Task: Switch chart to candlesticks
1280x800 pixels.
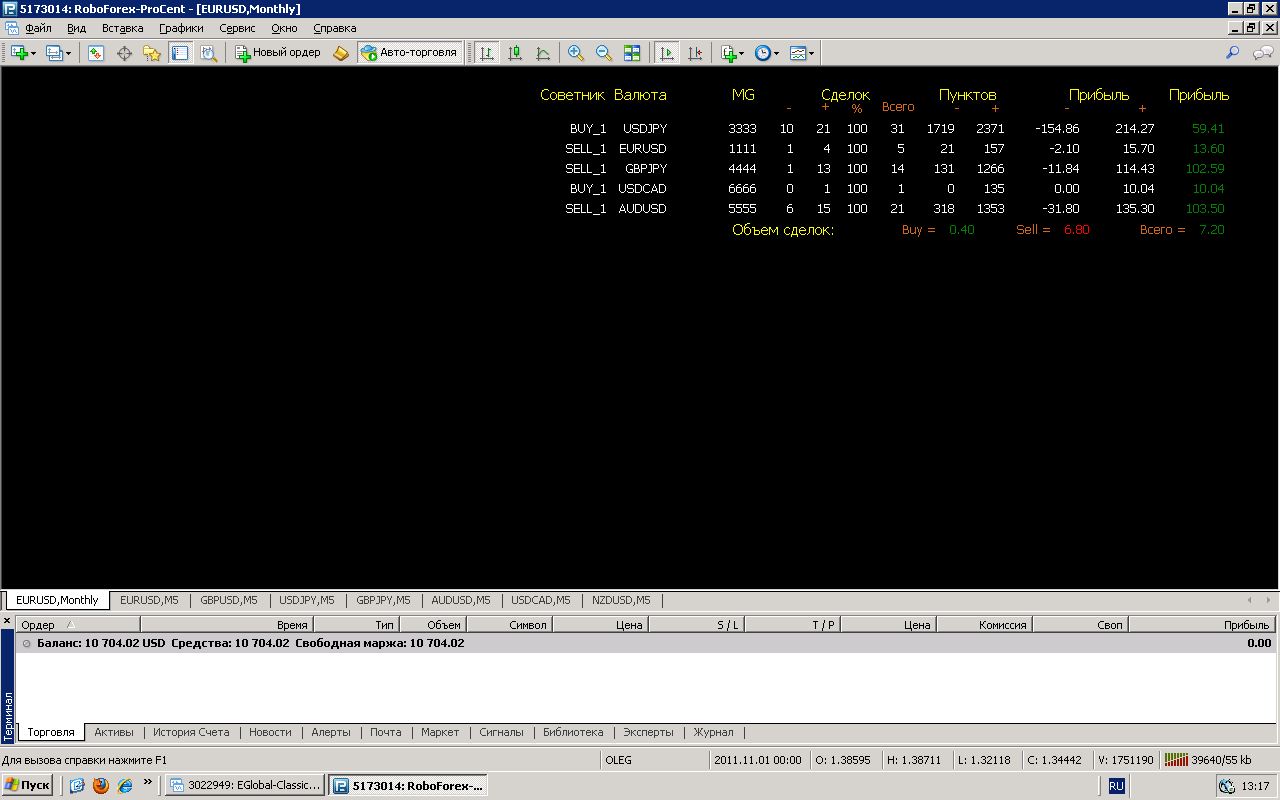Action: tap(515, 53)
